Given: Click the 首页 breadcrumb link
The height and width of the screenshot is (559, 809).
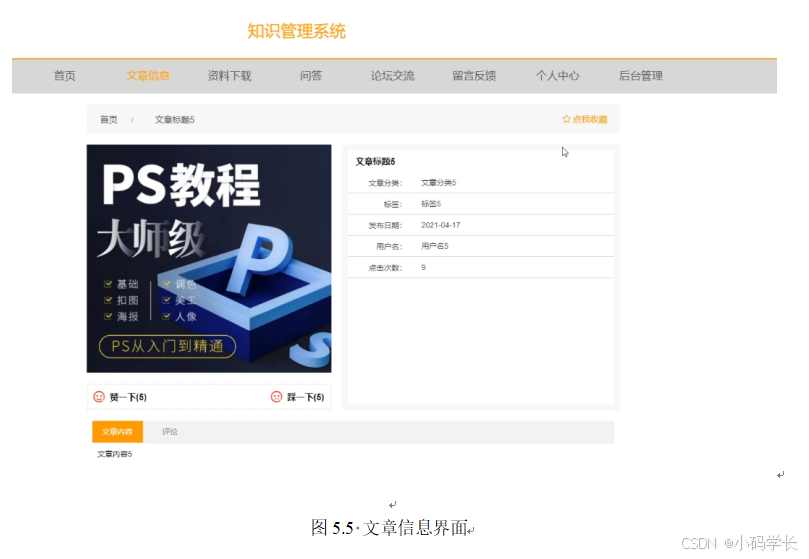Looking at the screenshot, I should point(109,120).
